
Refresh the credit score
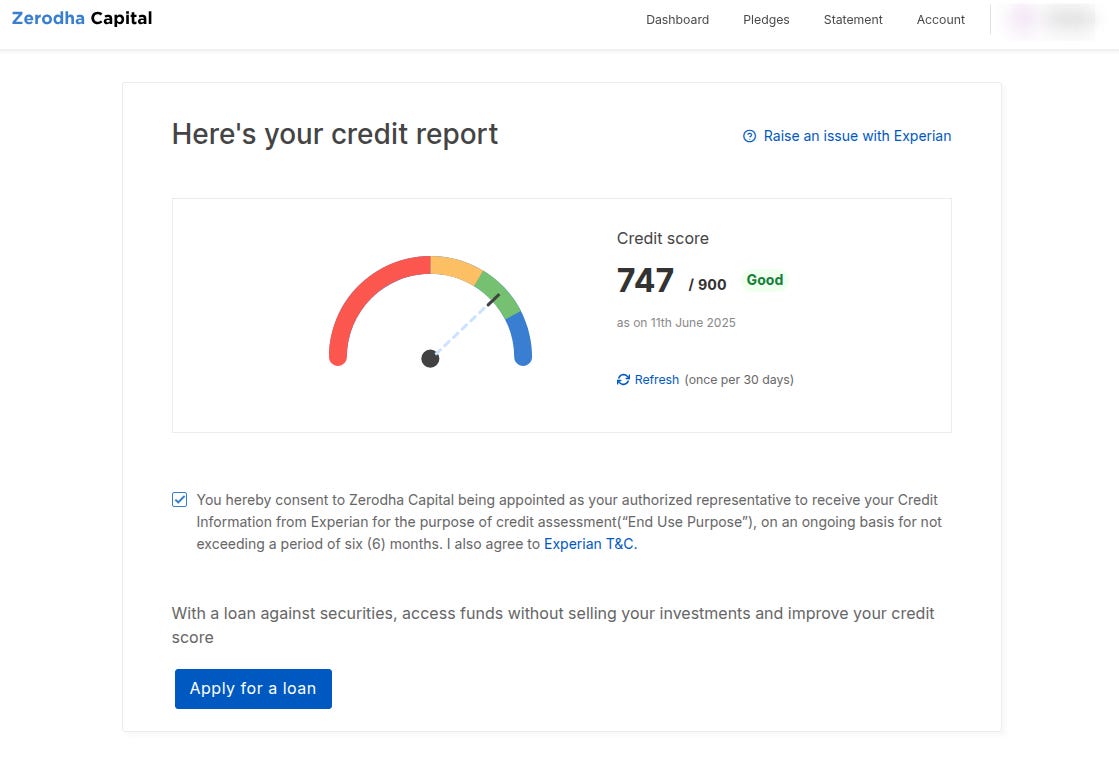pyautogui.click(x=657, y=380)
